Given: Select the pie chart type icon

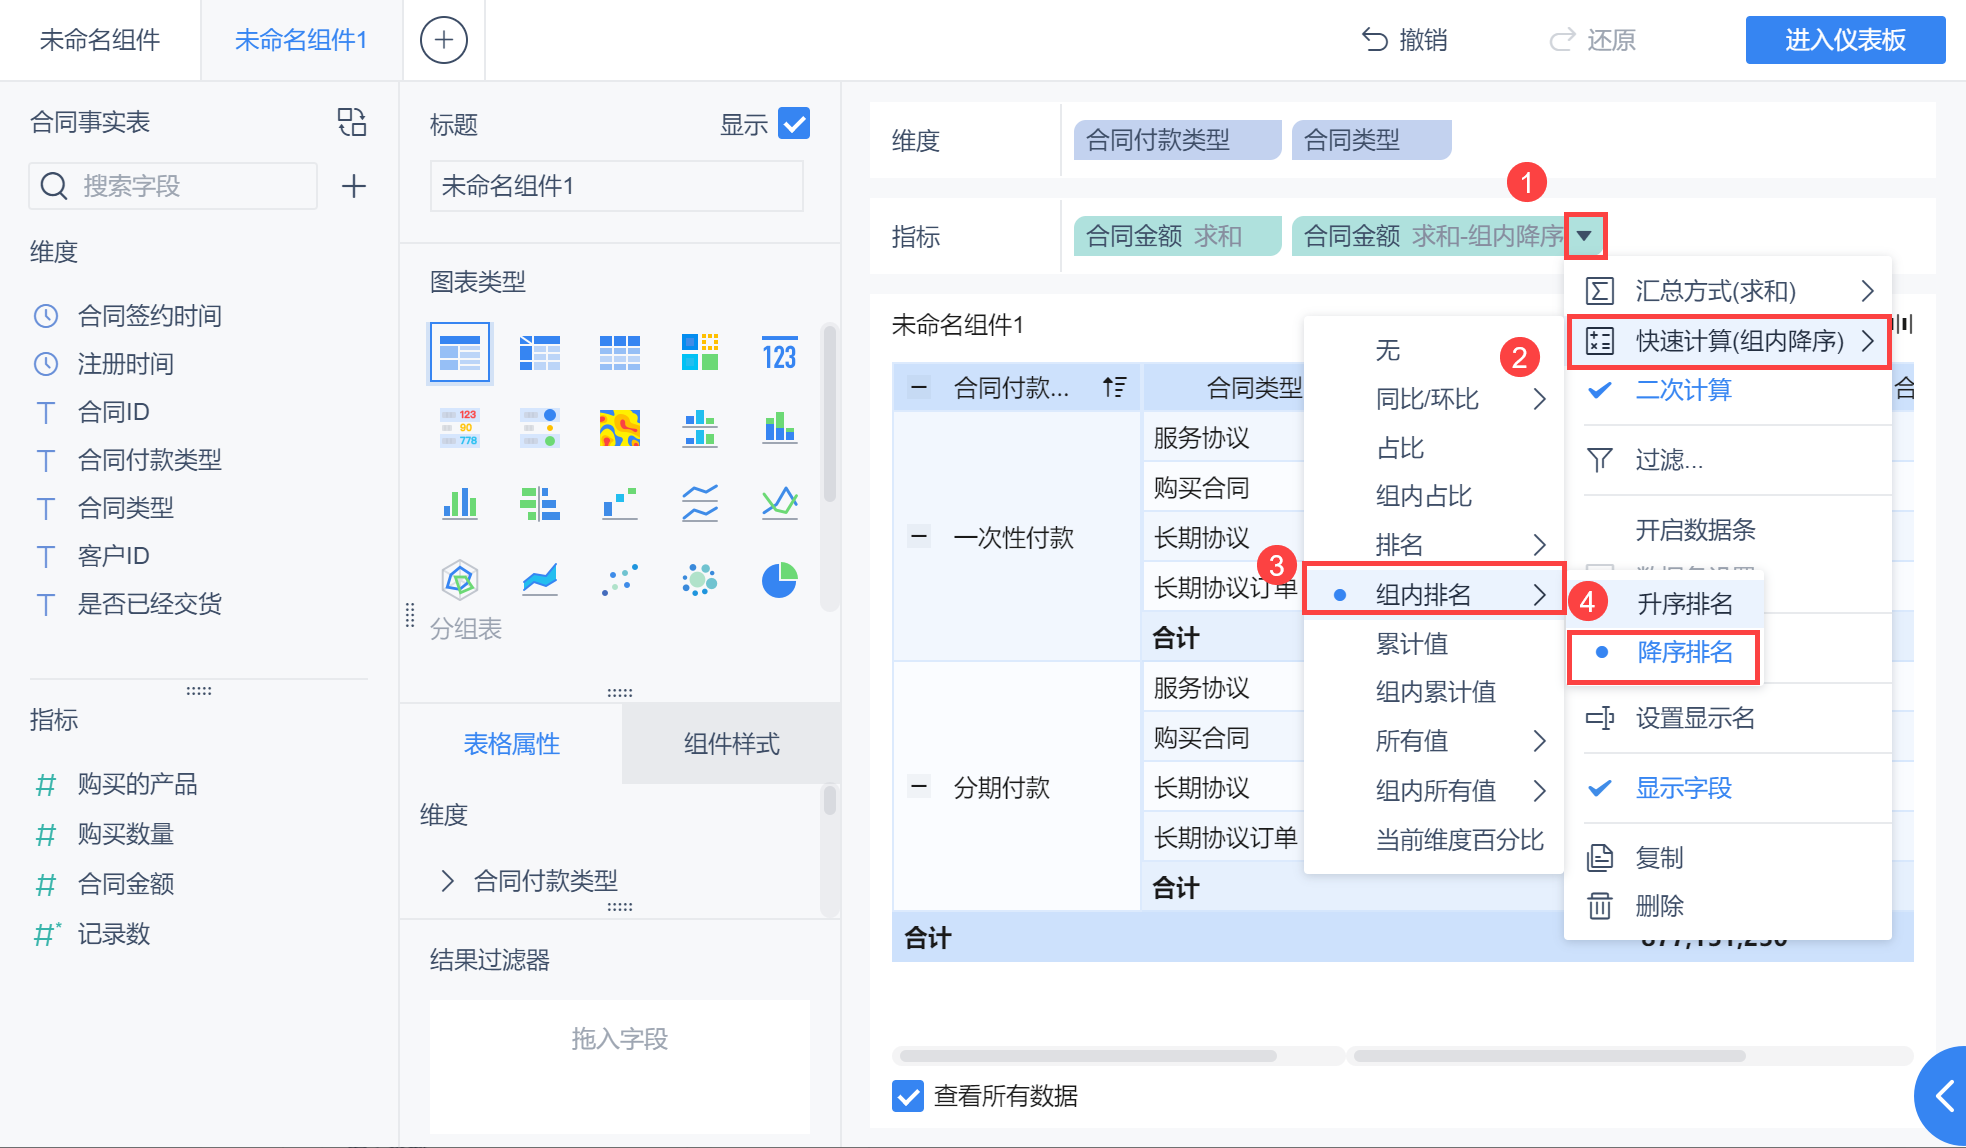Looking at the screenshot, I should 779,579.
